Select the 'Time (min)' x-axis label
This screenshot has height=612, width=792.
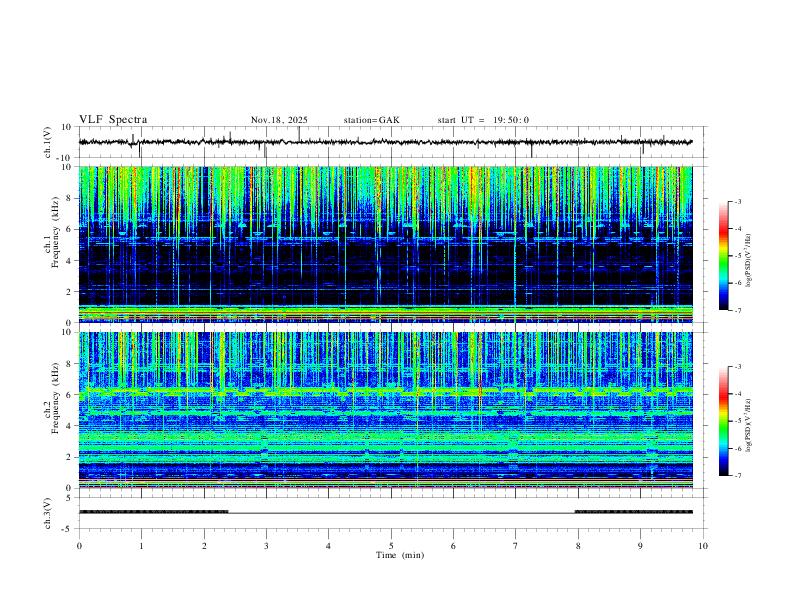(400, 555)
